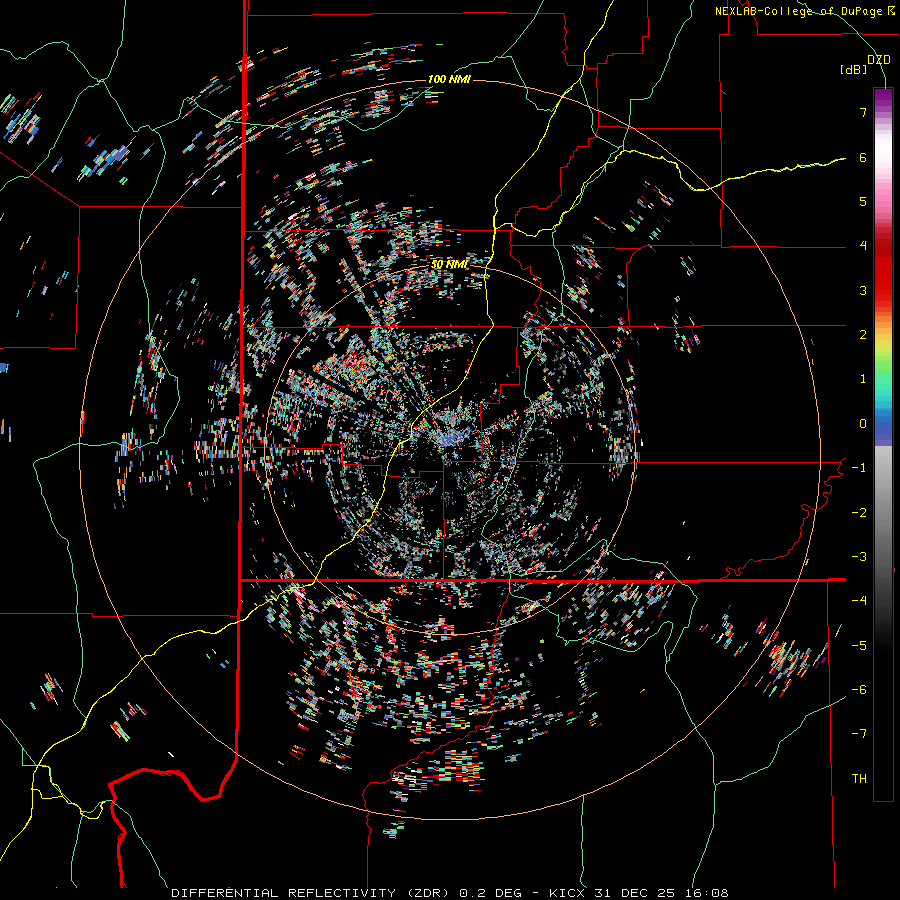This screenshot has height=900, width=900.
Task: Click the NEXLAB-College of DuPage header text
Action: (798, 11)
